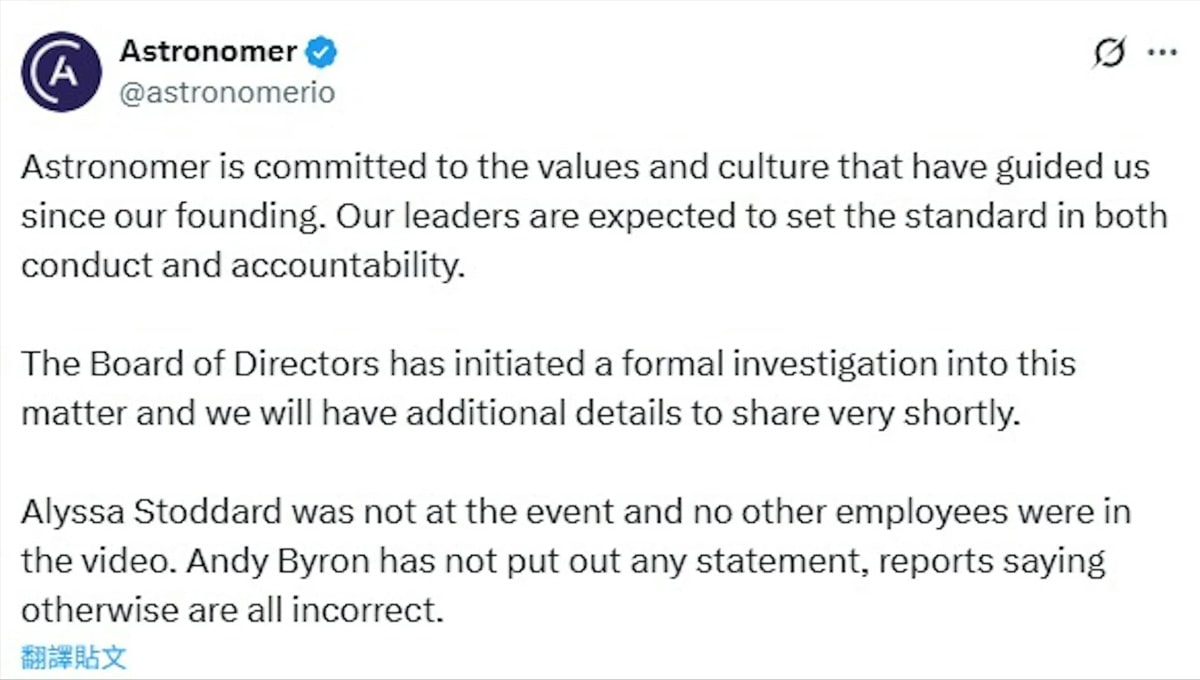The width and height of the screenshot is (1200, 680).
Task: Click the name 'Alyssa Stoddard' in the post
Action: point(152,513)
